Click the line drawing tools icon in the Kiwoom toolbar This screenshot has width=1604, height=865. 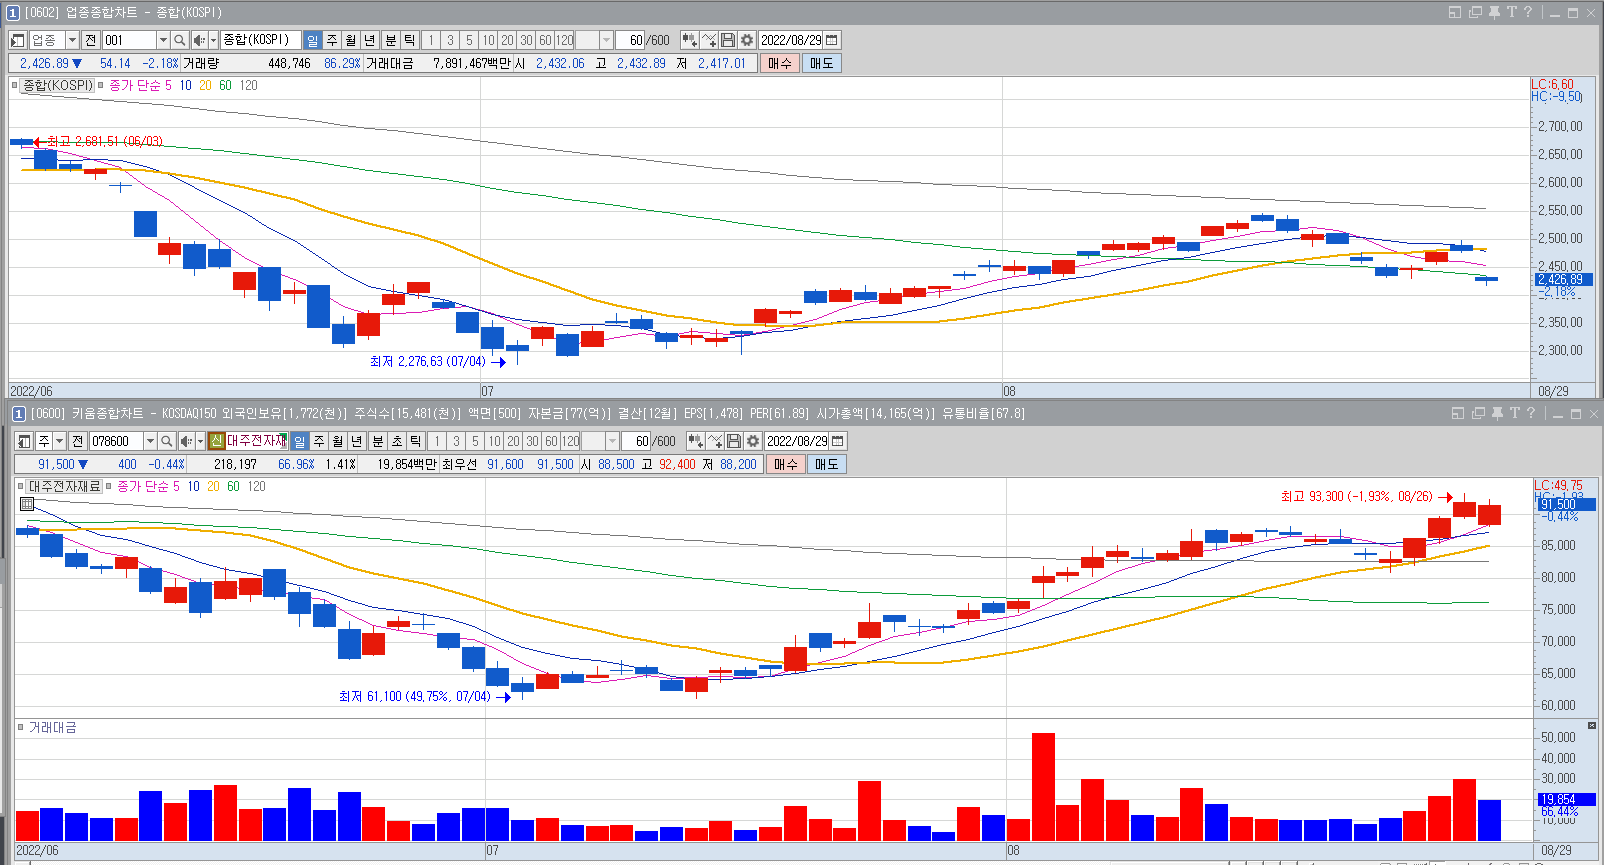point(715,441)
